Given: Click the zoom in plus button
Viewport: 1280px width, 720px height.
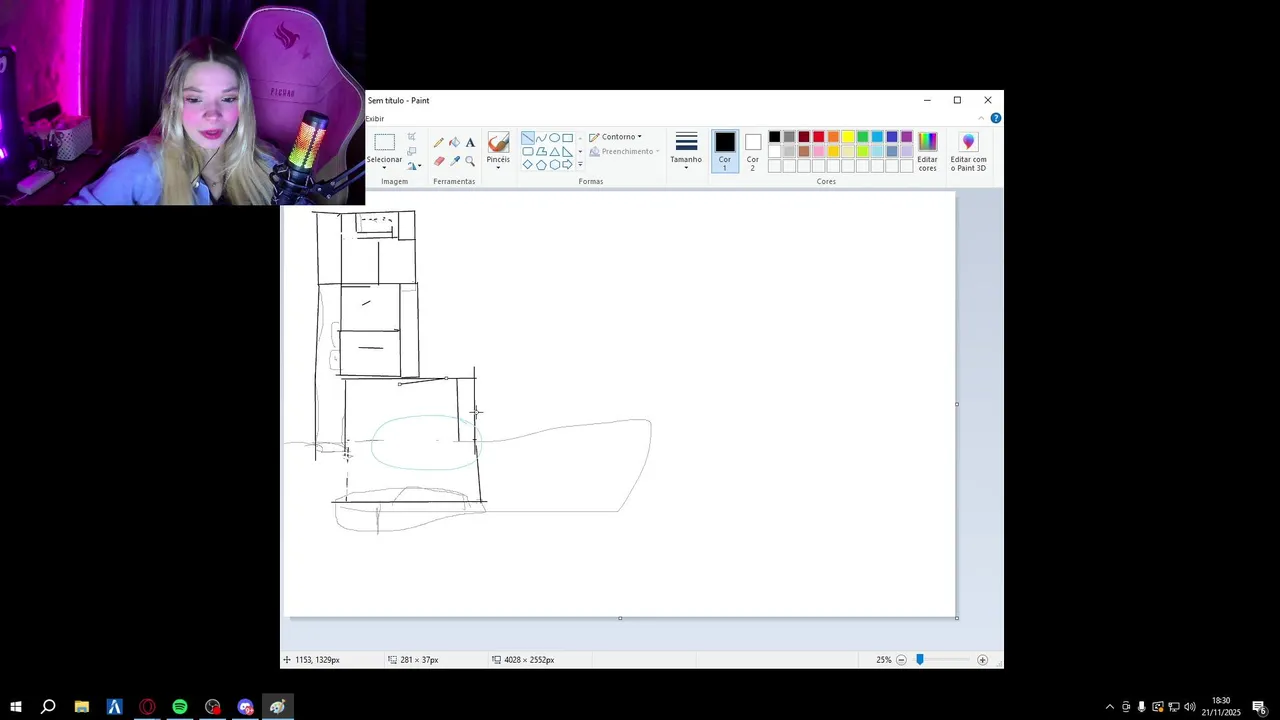Looking at the screenshot, I should click(x=982, y=660).
